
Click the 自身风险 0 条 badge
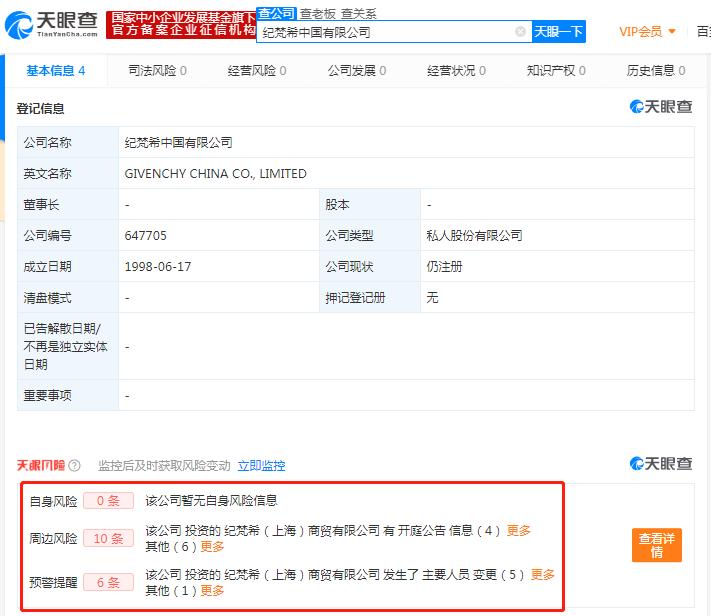pos(108,501)
